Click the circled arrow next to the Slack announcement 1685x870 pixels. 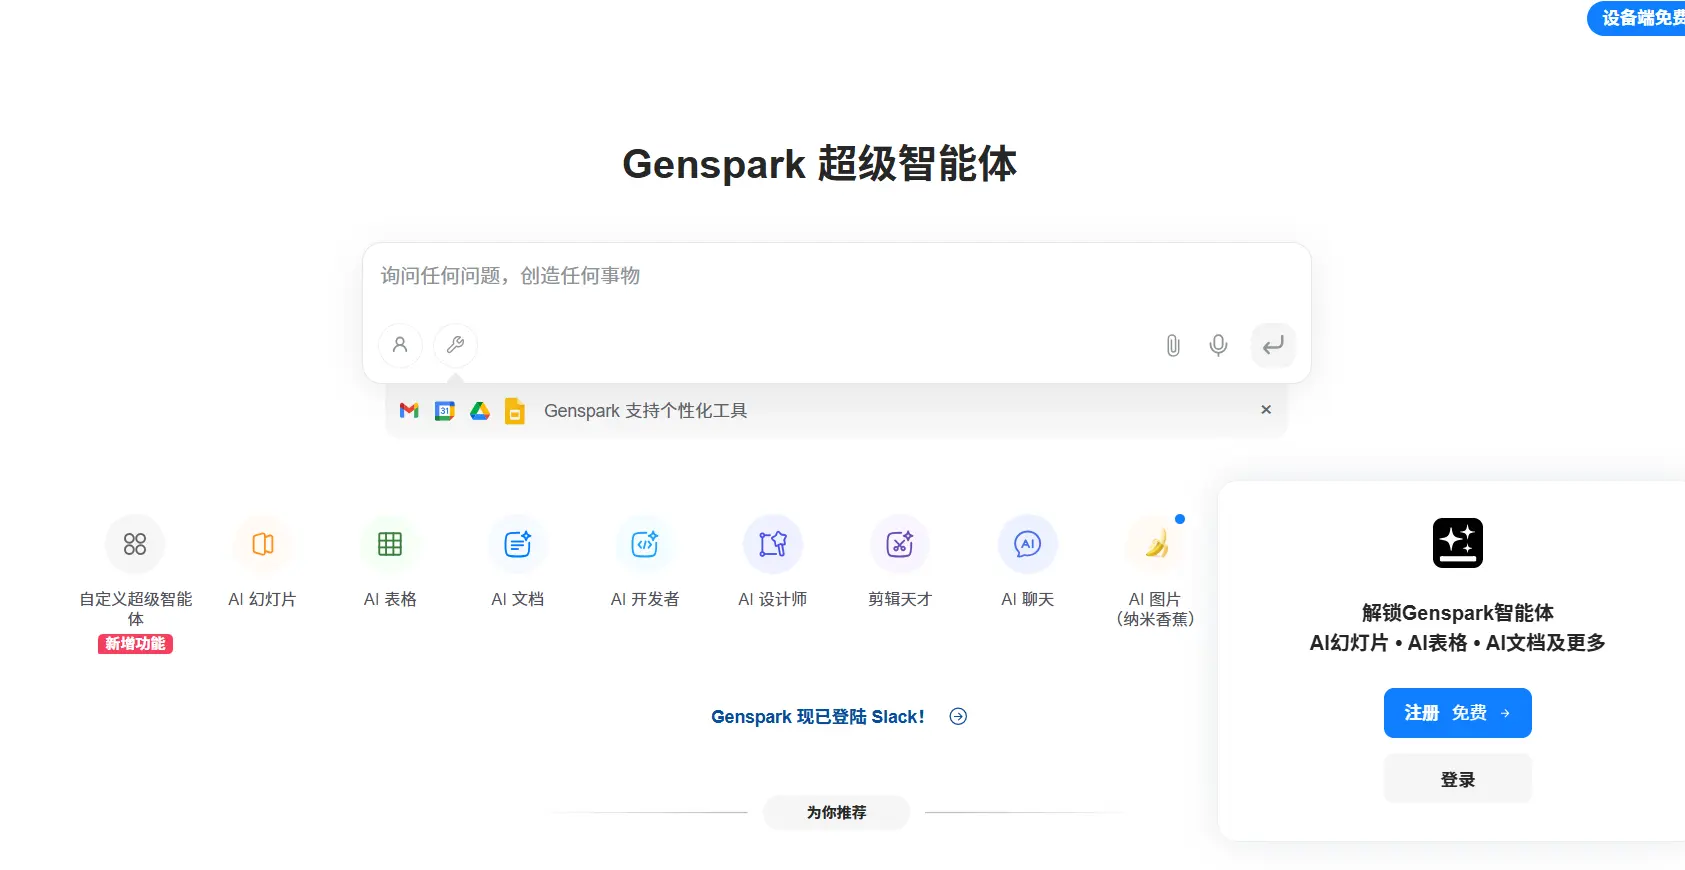click(958, 716)
